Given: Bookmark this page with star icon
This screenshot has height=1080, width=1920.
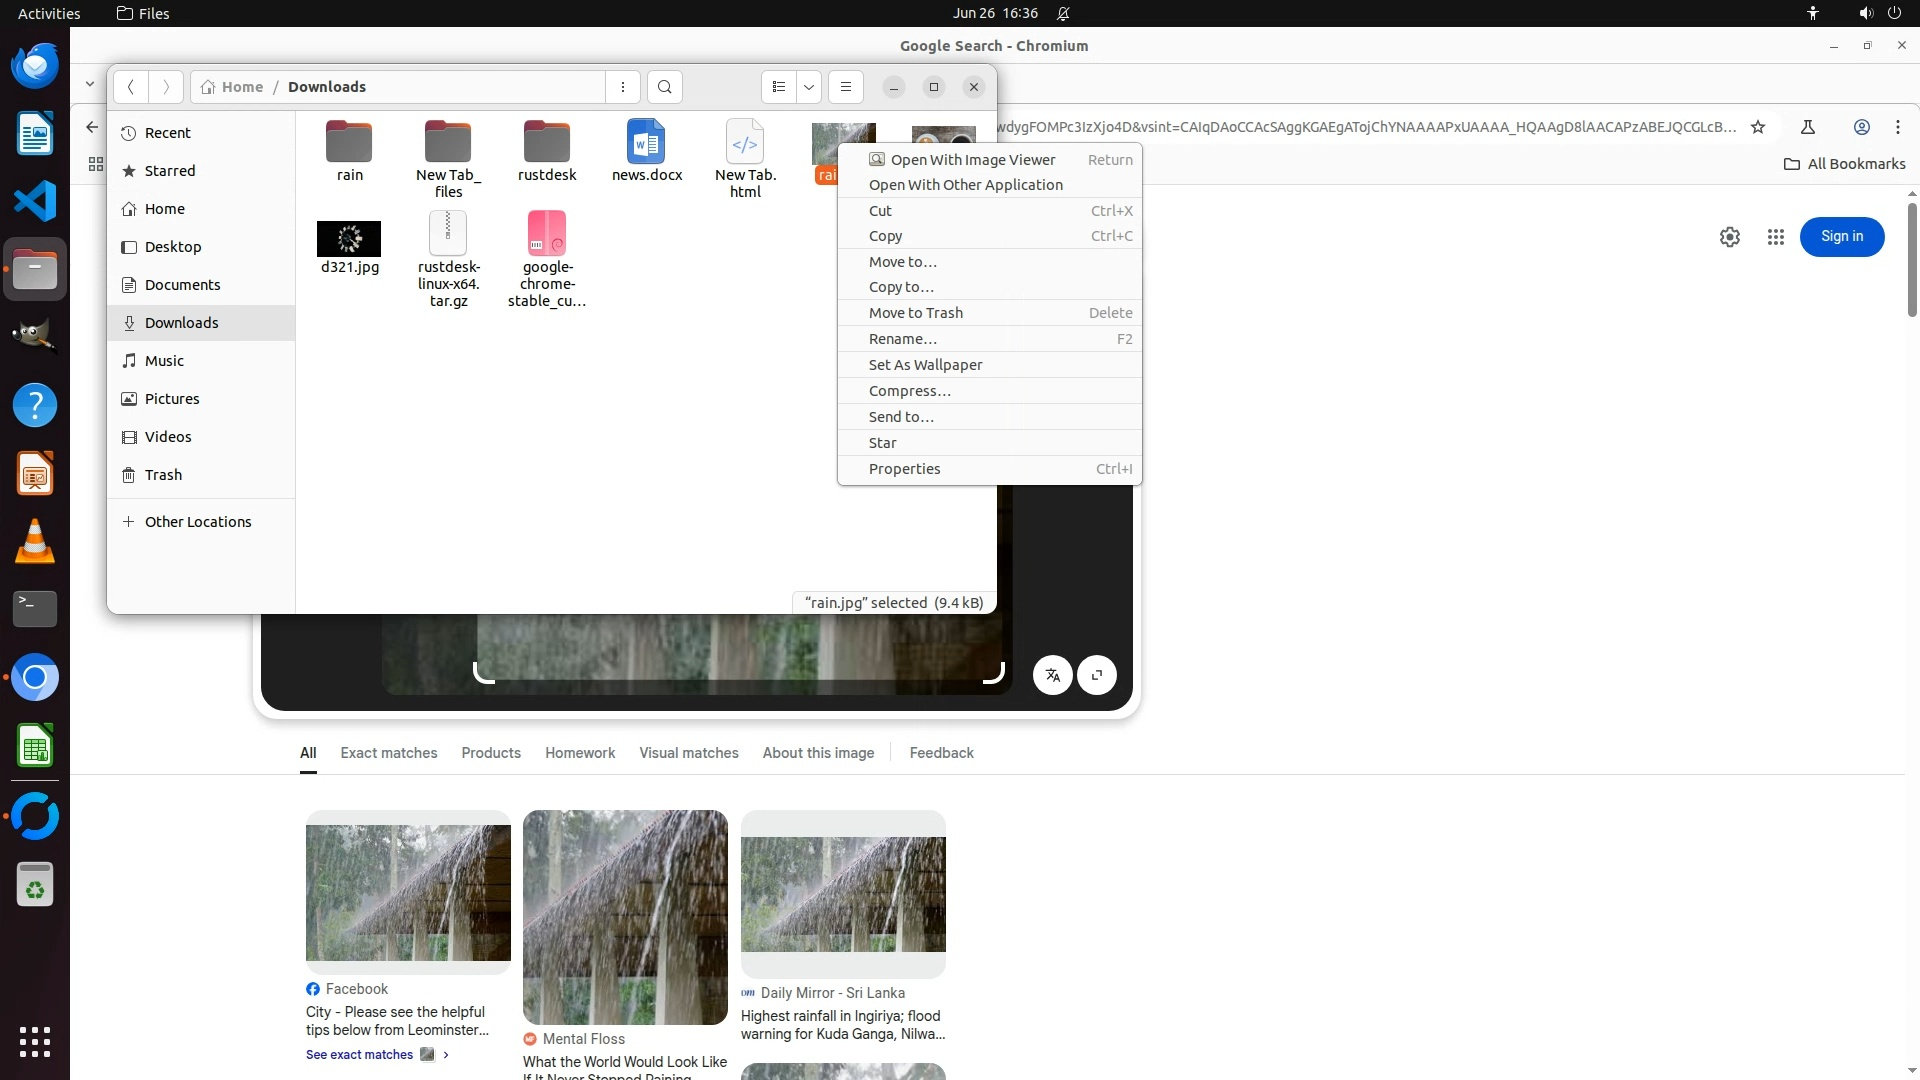Looking at the screenshot, I should point(1758,127).
